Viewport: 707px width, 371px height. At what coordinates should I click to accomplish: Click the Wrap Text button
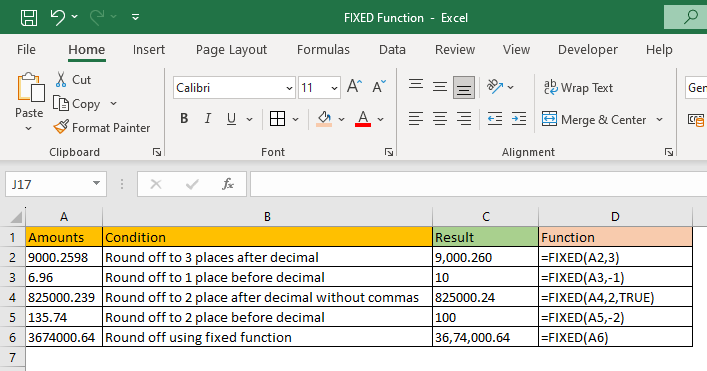[x=578, y=87]
